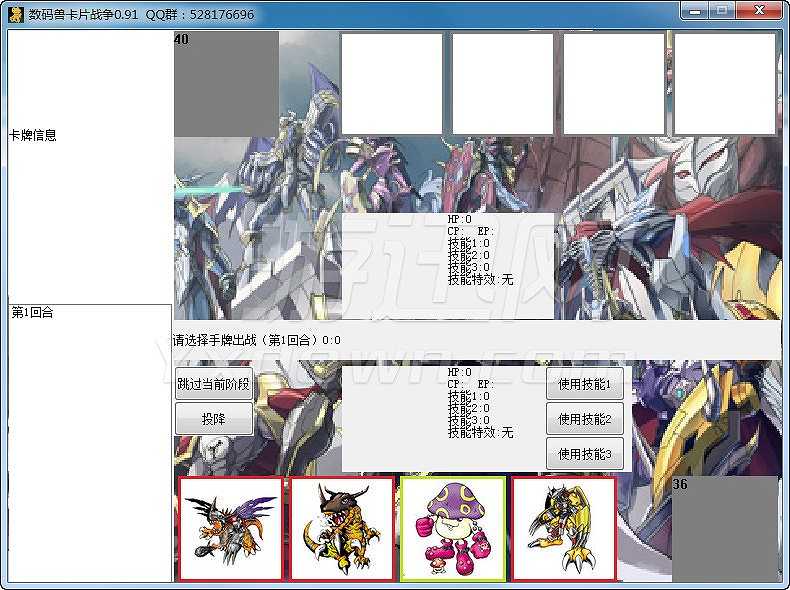Click the opponent's HP:0 stat line
Image resolution: width=790 pixels, height=590 pixels.
459,219
